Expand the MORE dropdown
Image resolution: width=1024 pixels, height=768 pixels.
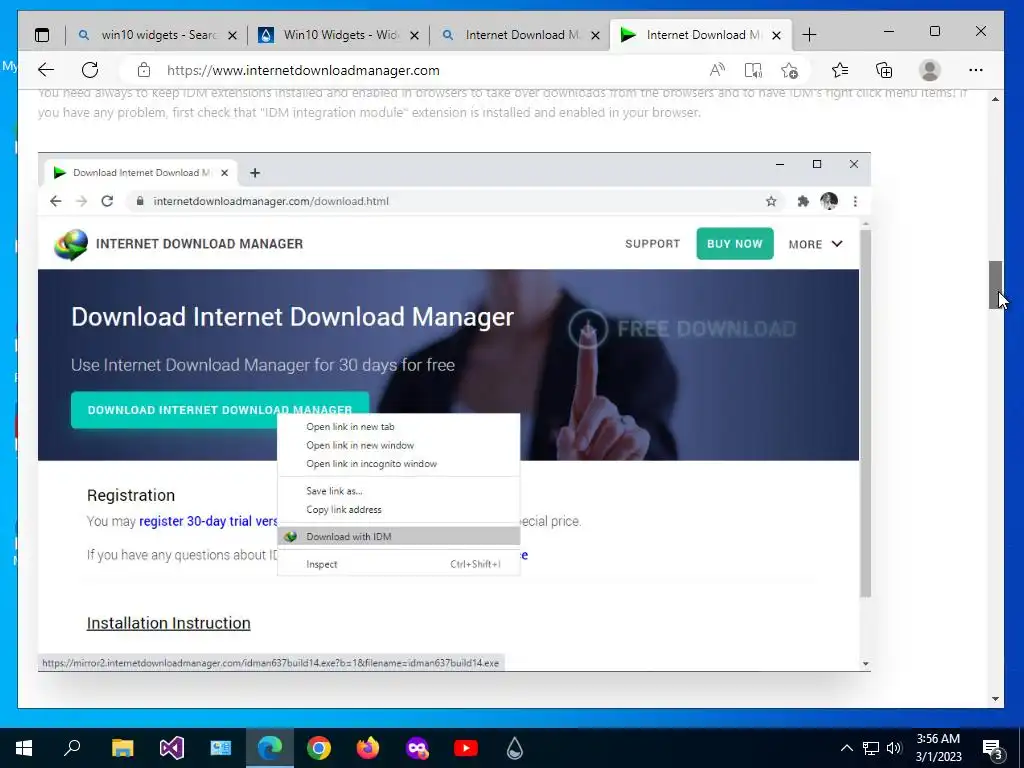(x=816, y=244)
